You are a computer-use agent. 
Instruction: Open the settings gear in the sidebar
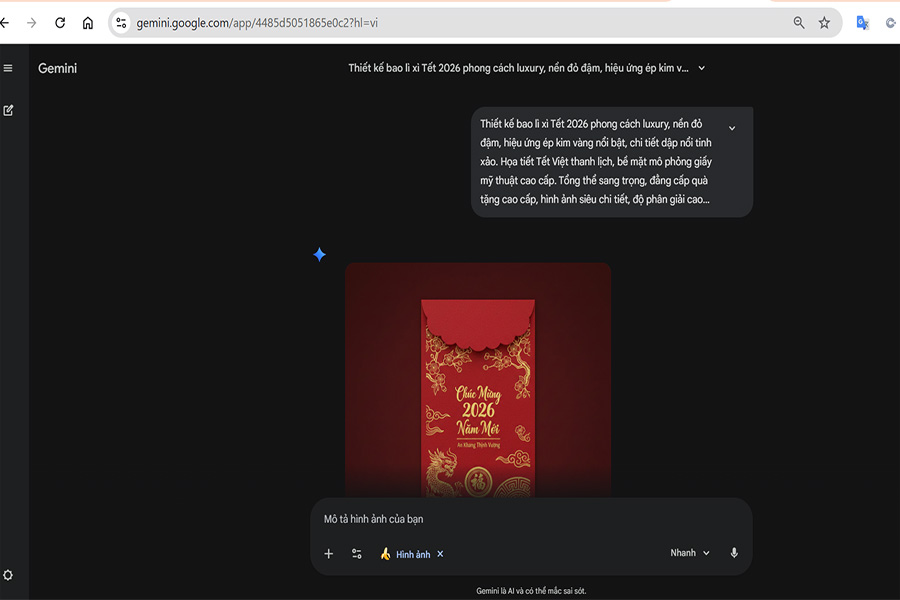(x=8, y=575)
